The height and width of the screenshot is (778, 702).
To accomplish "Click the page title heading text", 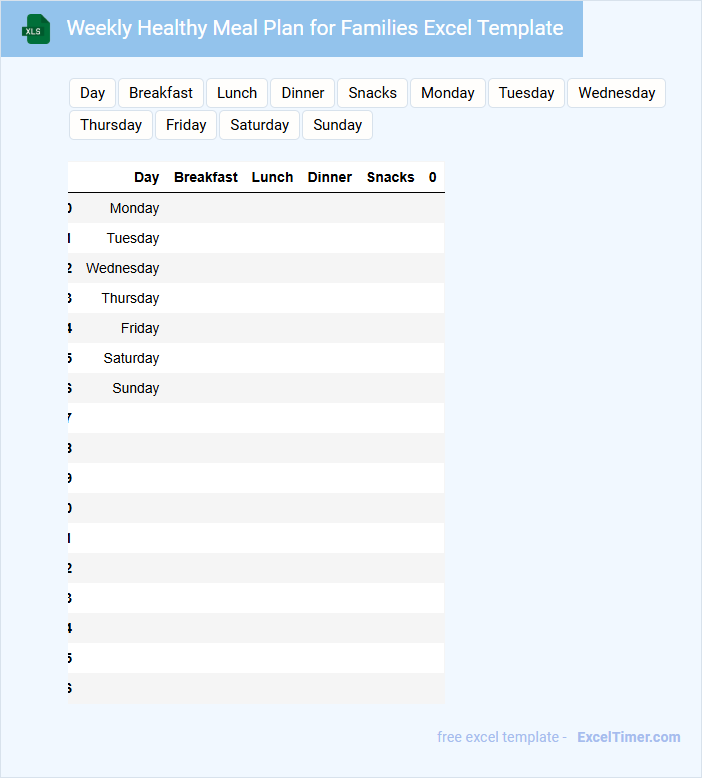I will click(315, 28).
